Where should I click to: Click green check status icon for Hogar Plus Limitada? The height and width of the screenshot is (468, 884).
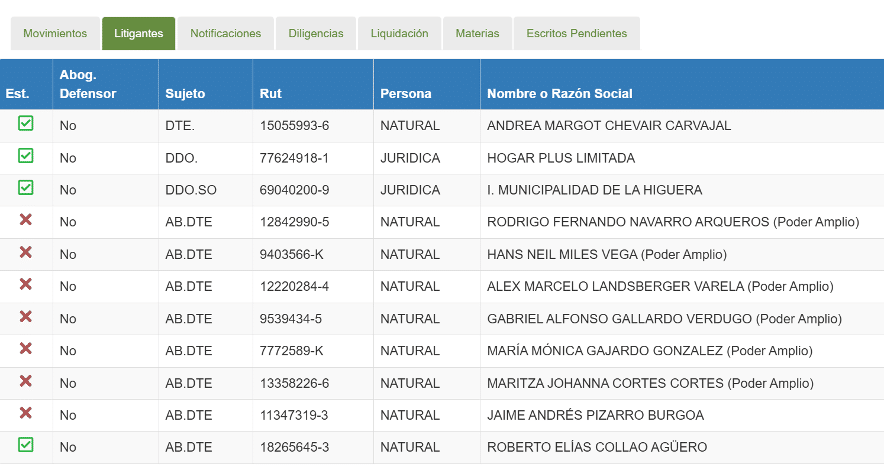(x=26, y=156)
